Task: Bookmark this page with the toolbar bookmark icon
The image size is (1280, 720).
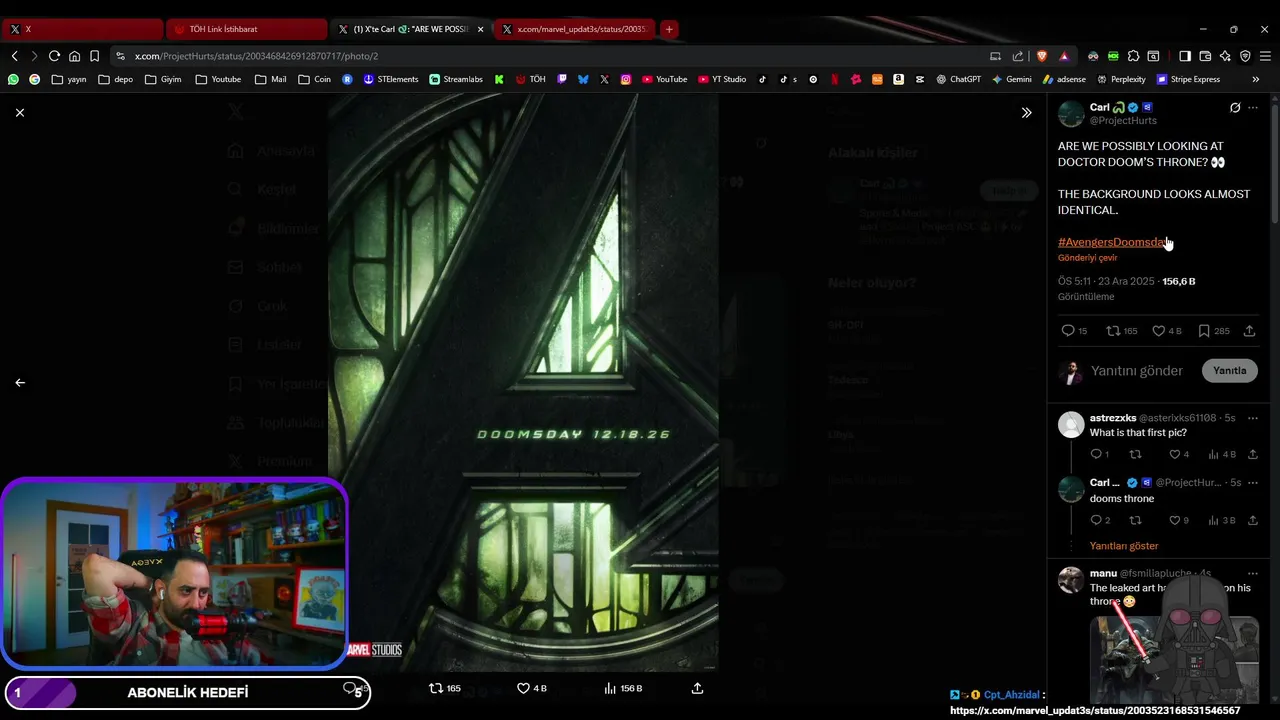Action: coord(94,56)
